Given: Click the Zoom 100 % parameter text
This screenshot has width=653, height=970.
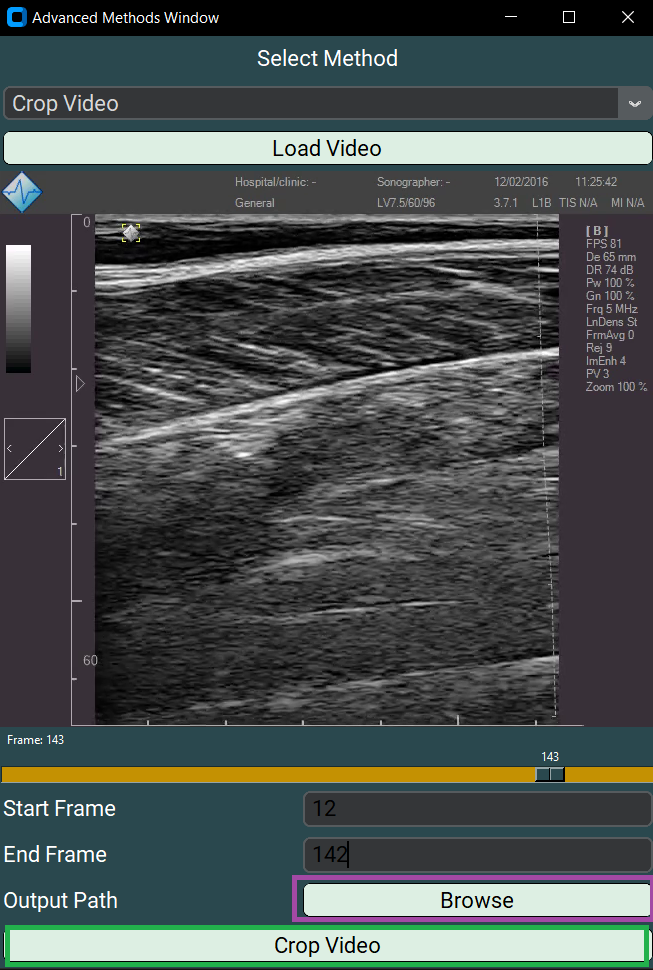Looking at the screenshot, I should coord(616,387).
